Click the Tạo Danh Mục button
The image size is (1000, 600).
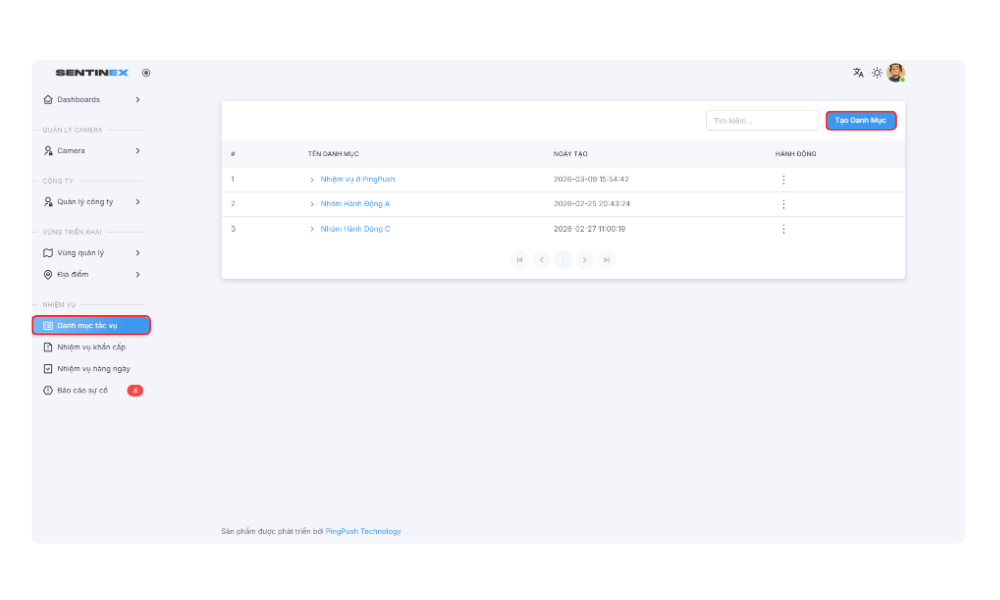click(x=860, y=120)
